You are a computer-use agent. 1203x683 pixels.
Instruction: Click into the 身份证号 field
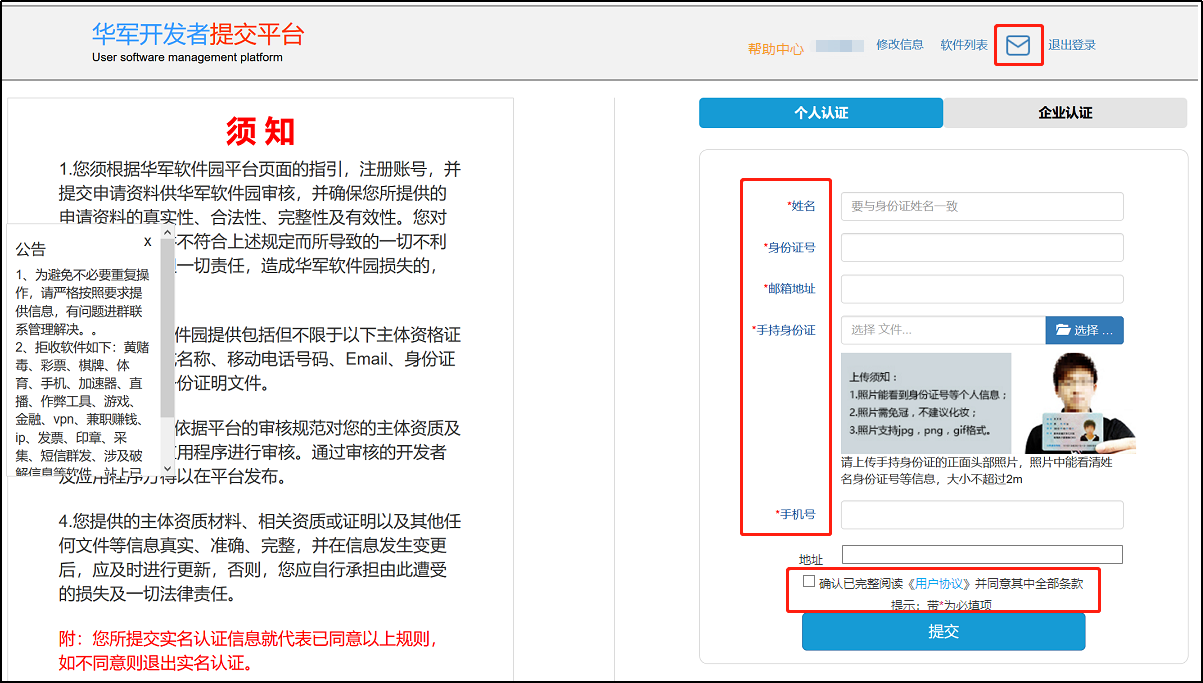coord(981,247)
